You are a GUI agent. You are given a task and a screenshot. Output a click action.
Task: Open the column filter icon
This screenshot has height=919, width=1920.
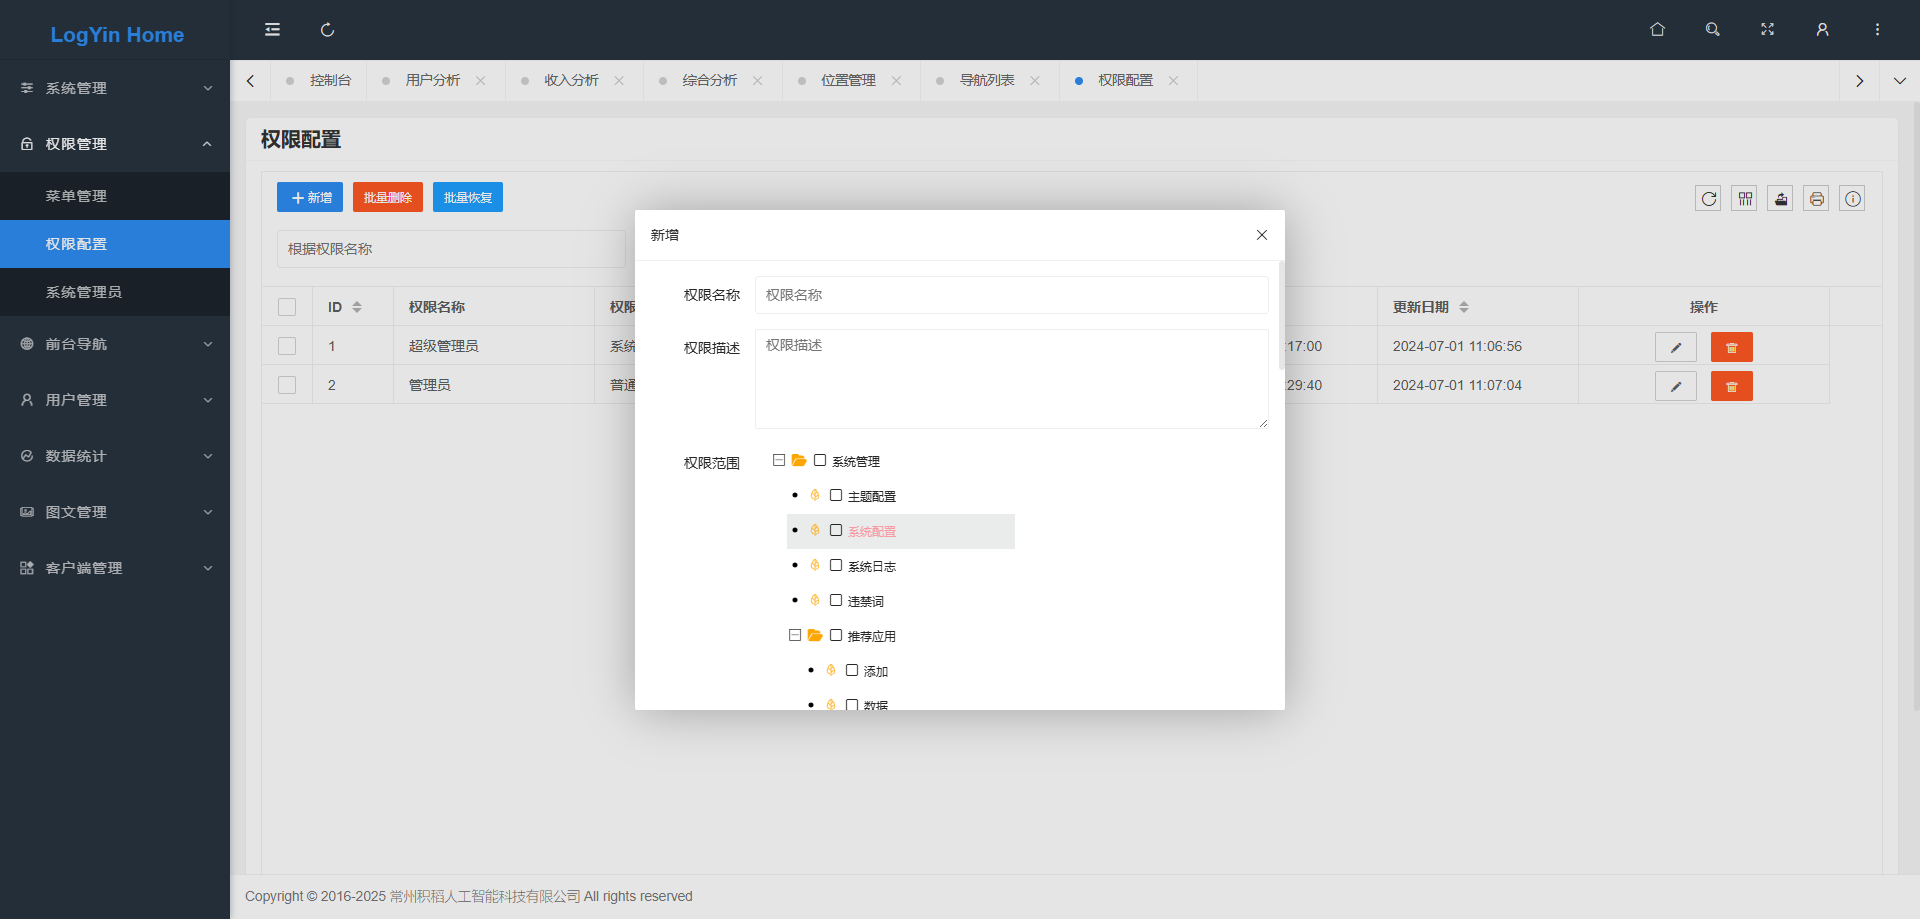tap(1745, 199)
